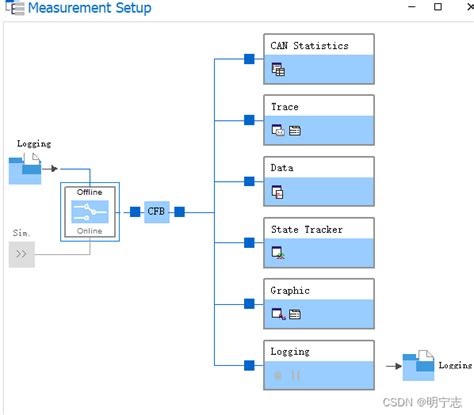Toggle the Offline/Online mode switch
Viewport: 474px width, 415px height.
click(x=90, y=212)
